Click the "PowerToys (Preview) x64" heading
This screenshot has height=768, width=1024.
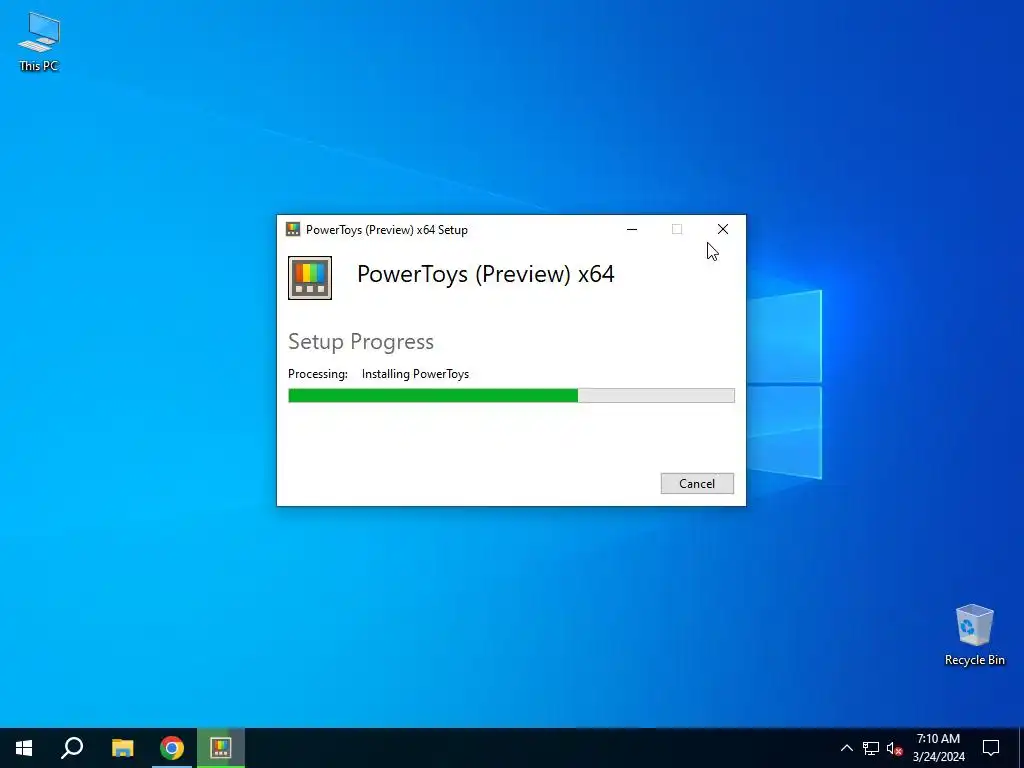[x=485, y=274]
